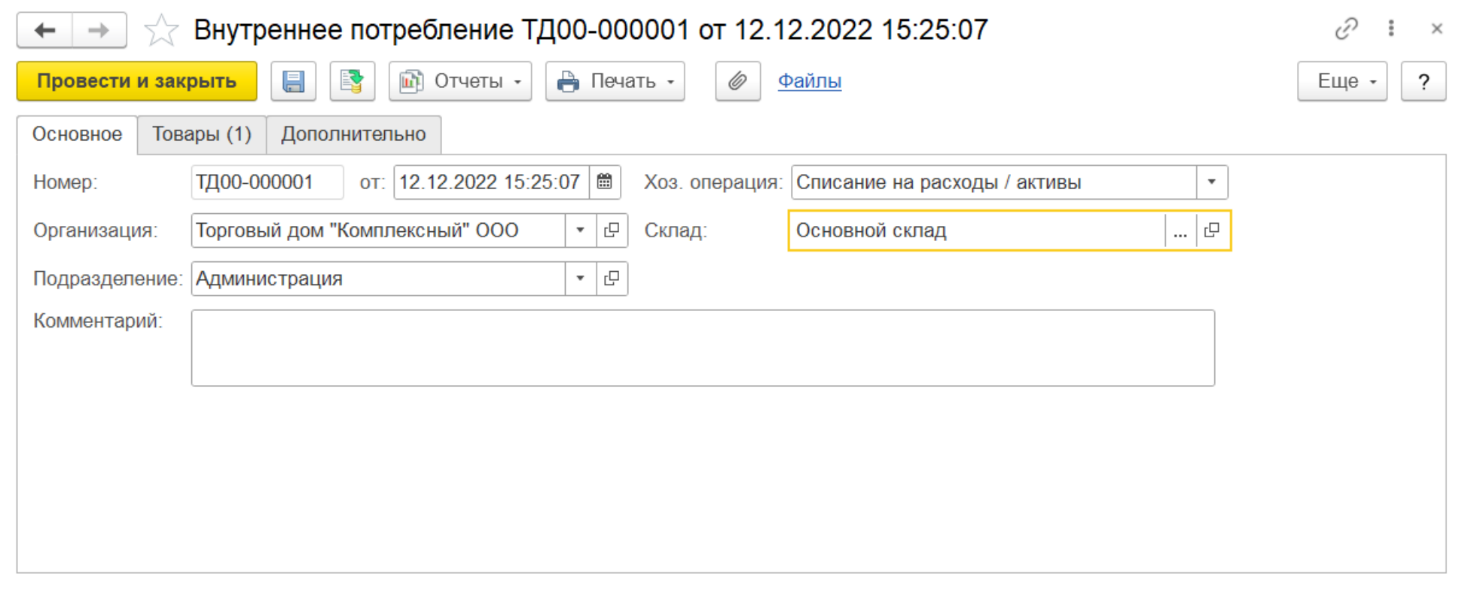Switch to the Дополнительно tab

coord(353,135)
